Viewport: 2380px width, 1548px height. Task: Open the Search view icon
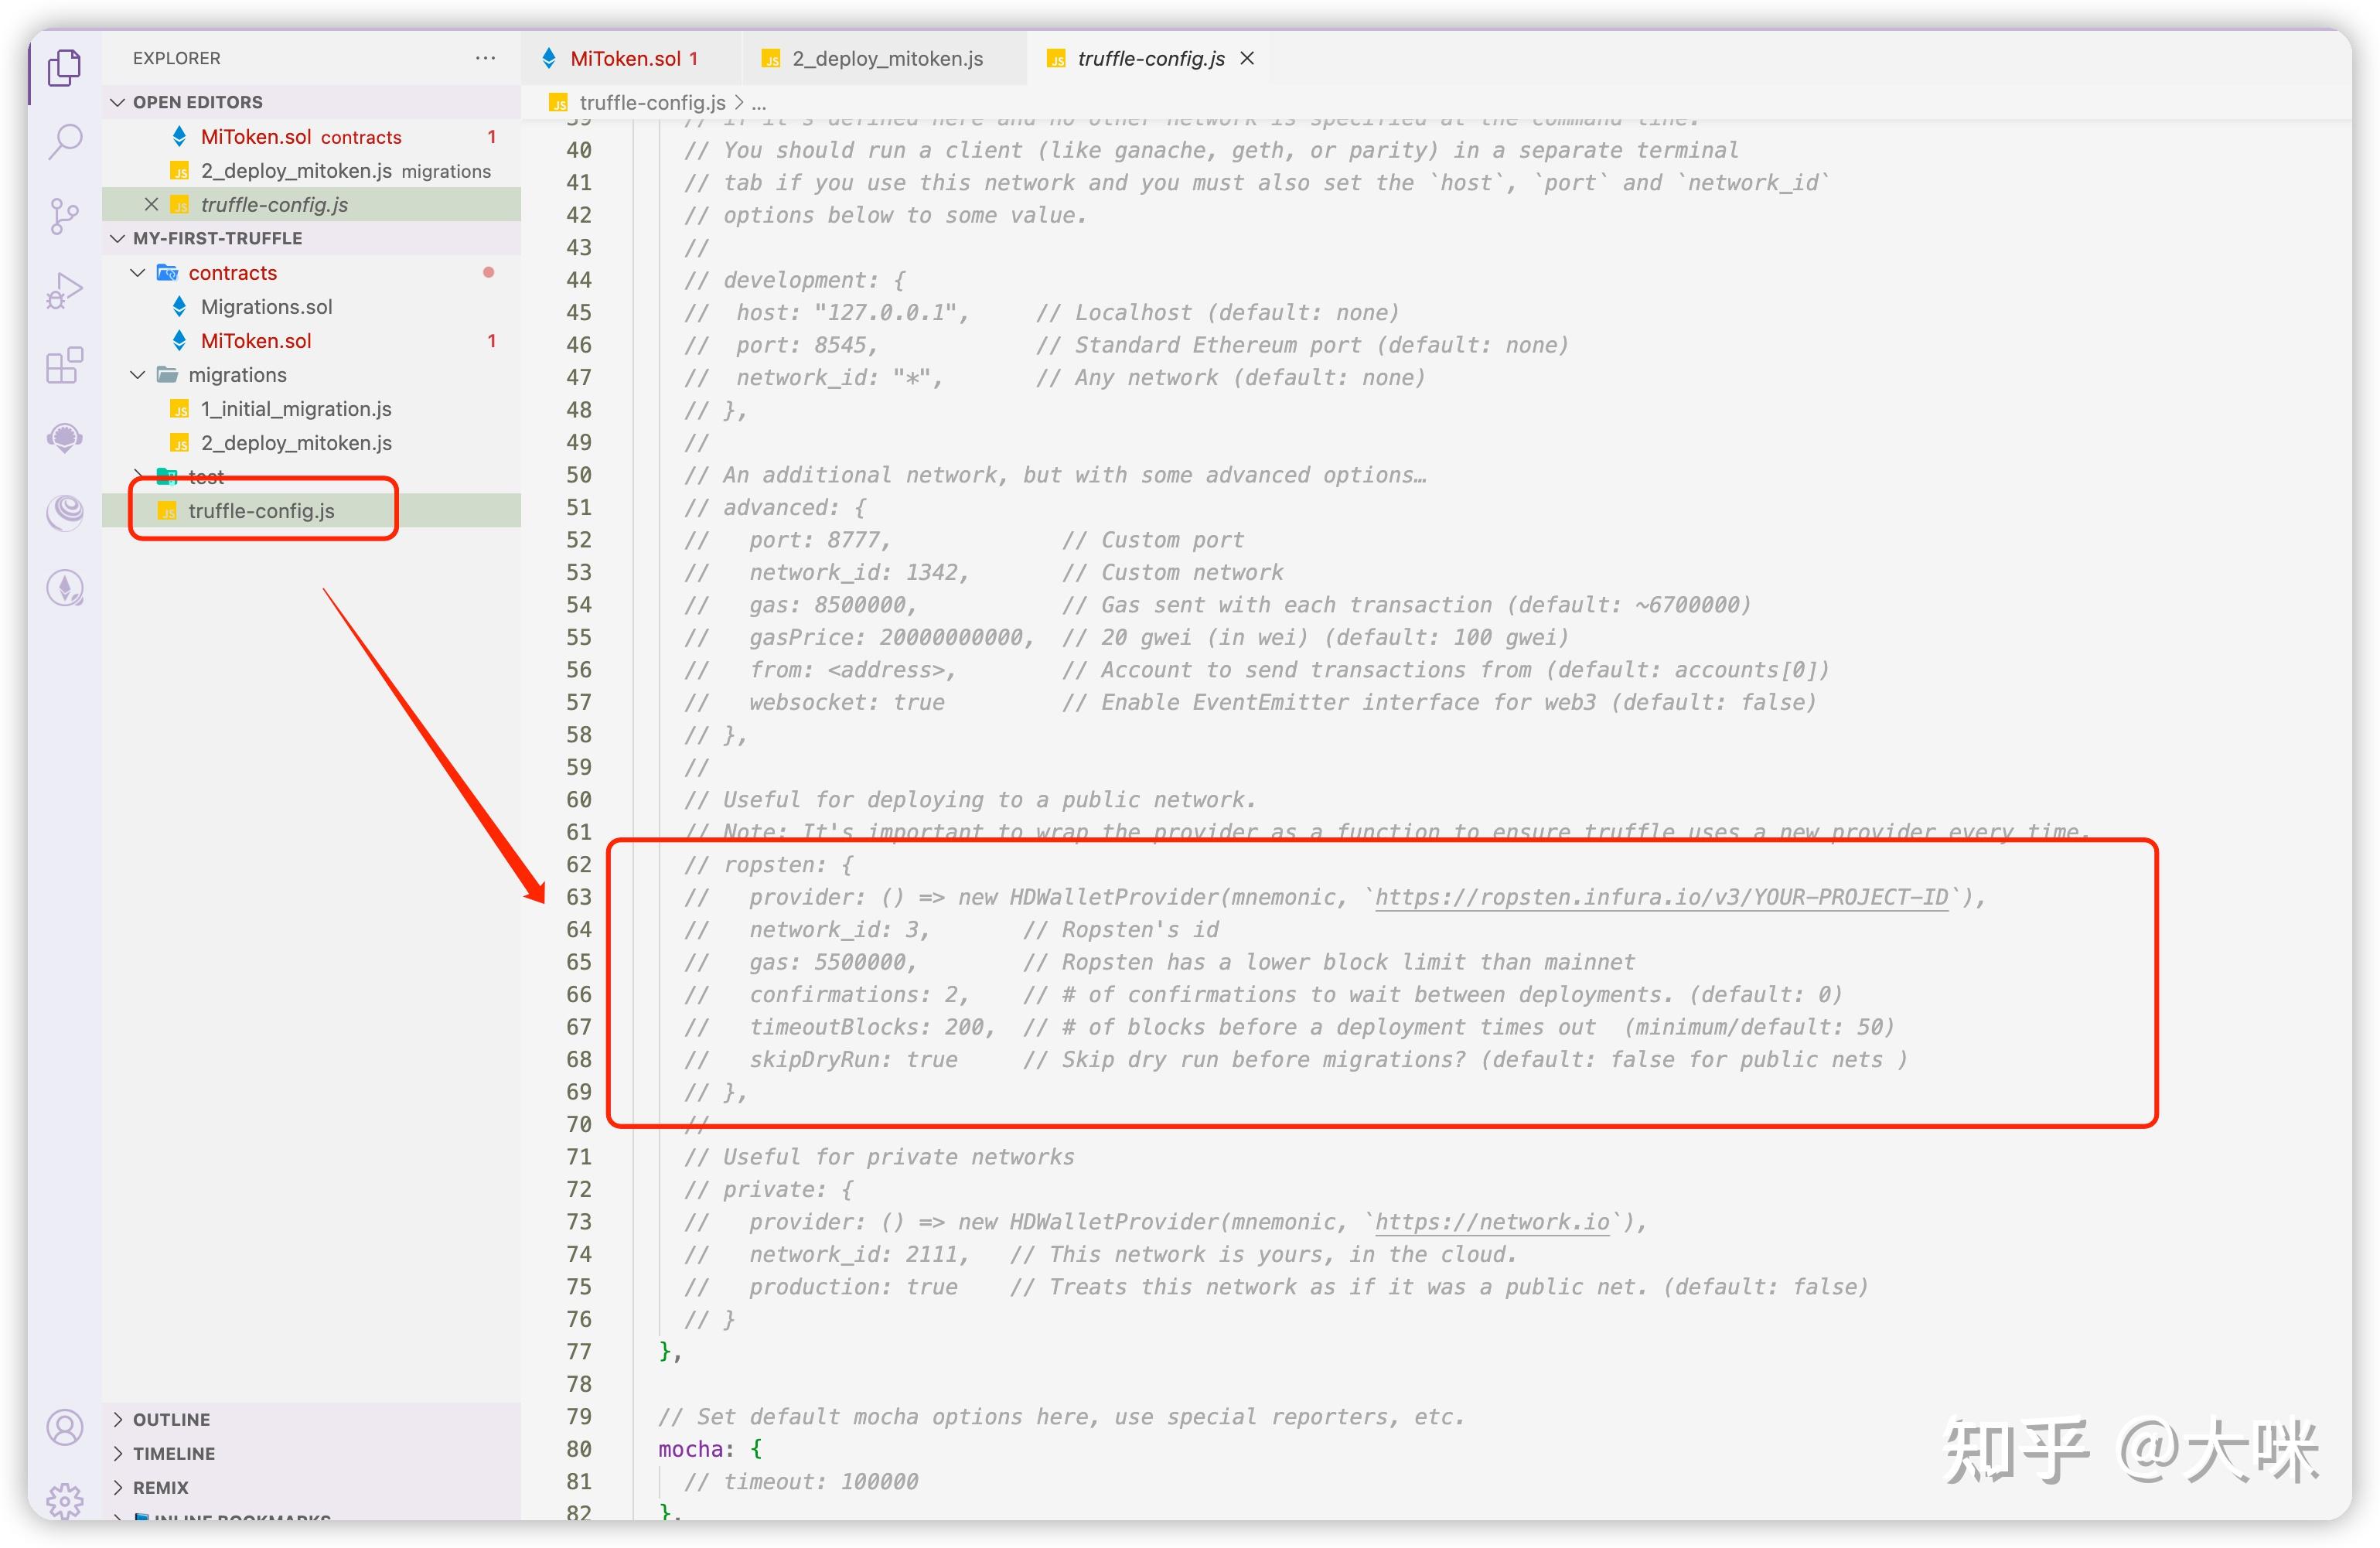[x=65, y=141]
